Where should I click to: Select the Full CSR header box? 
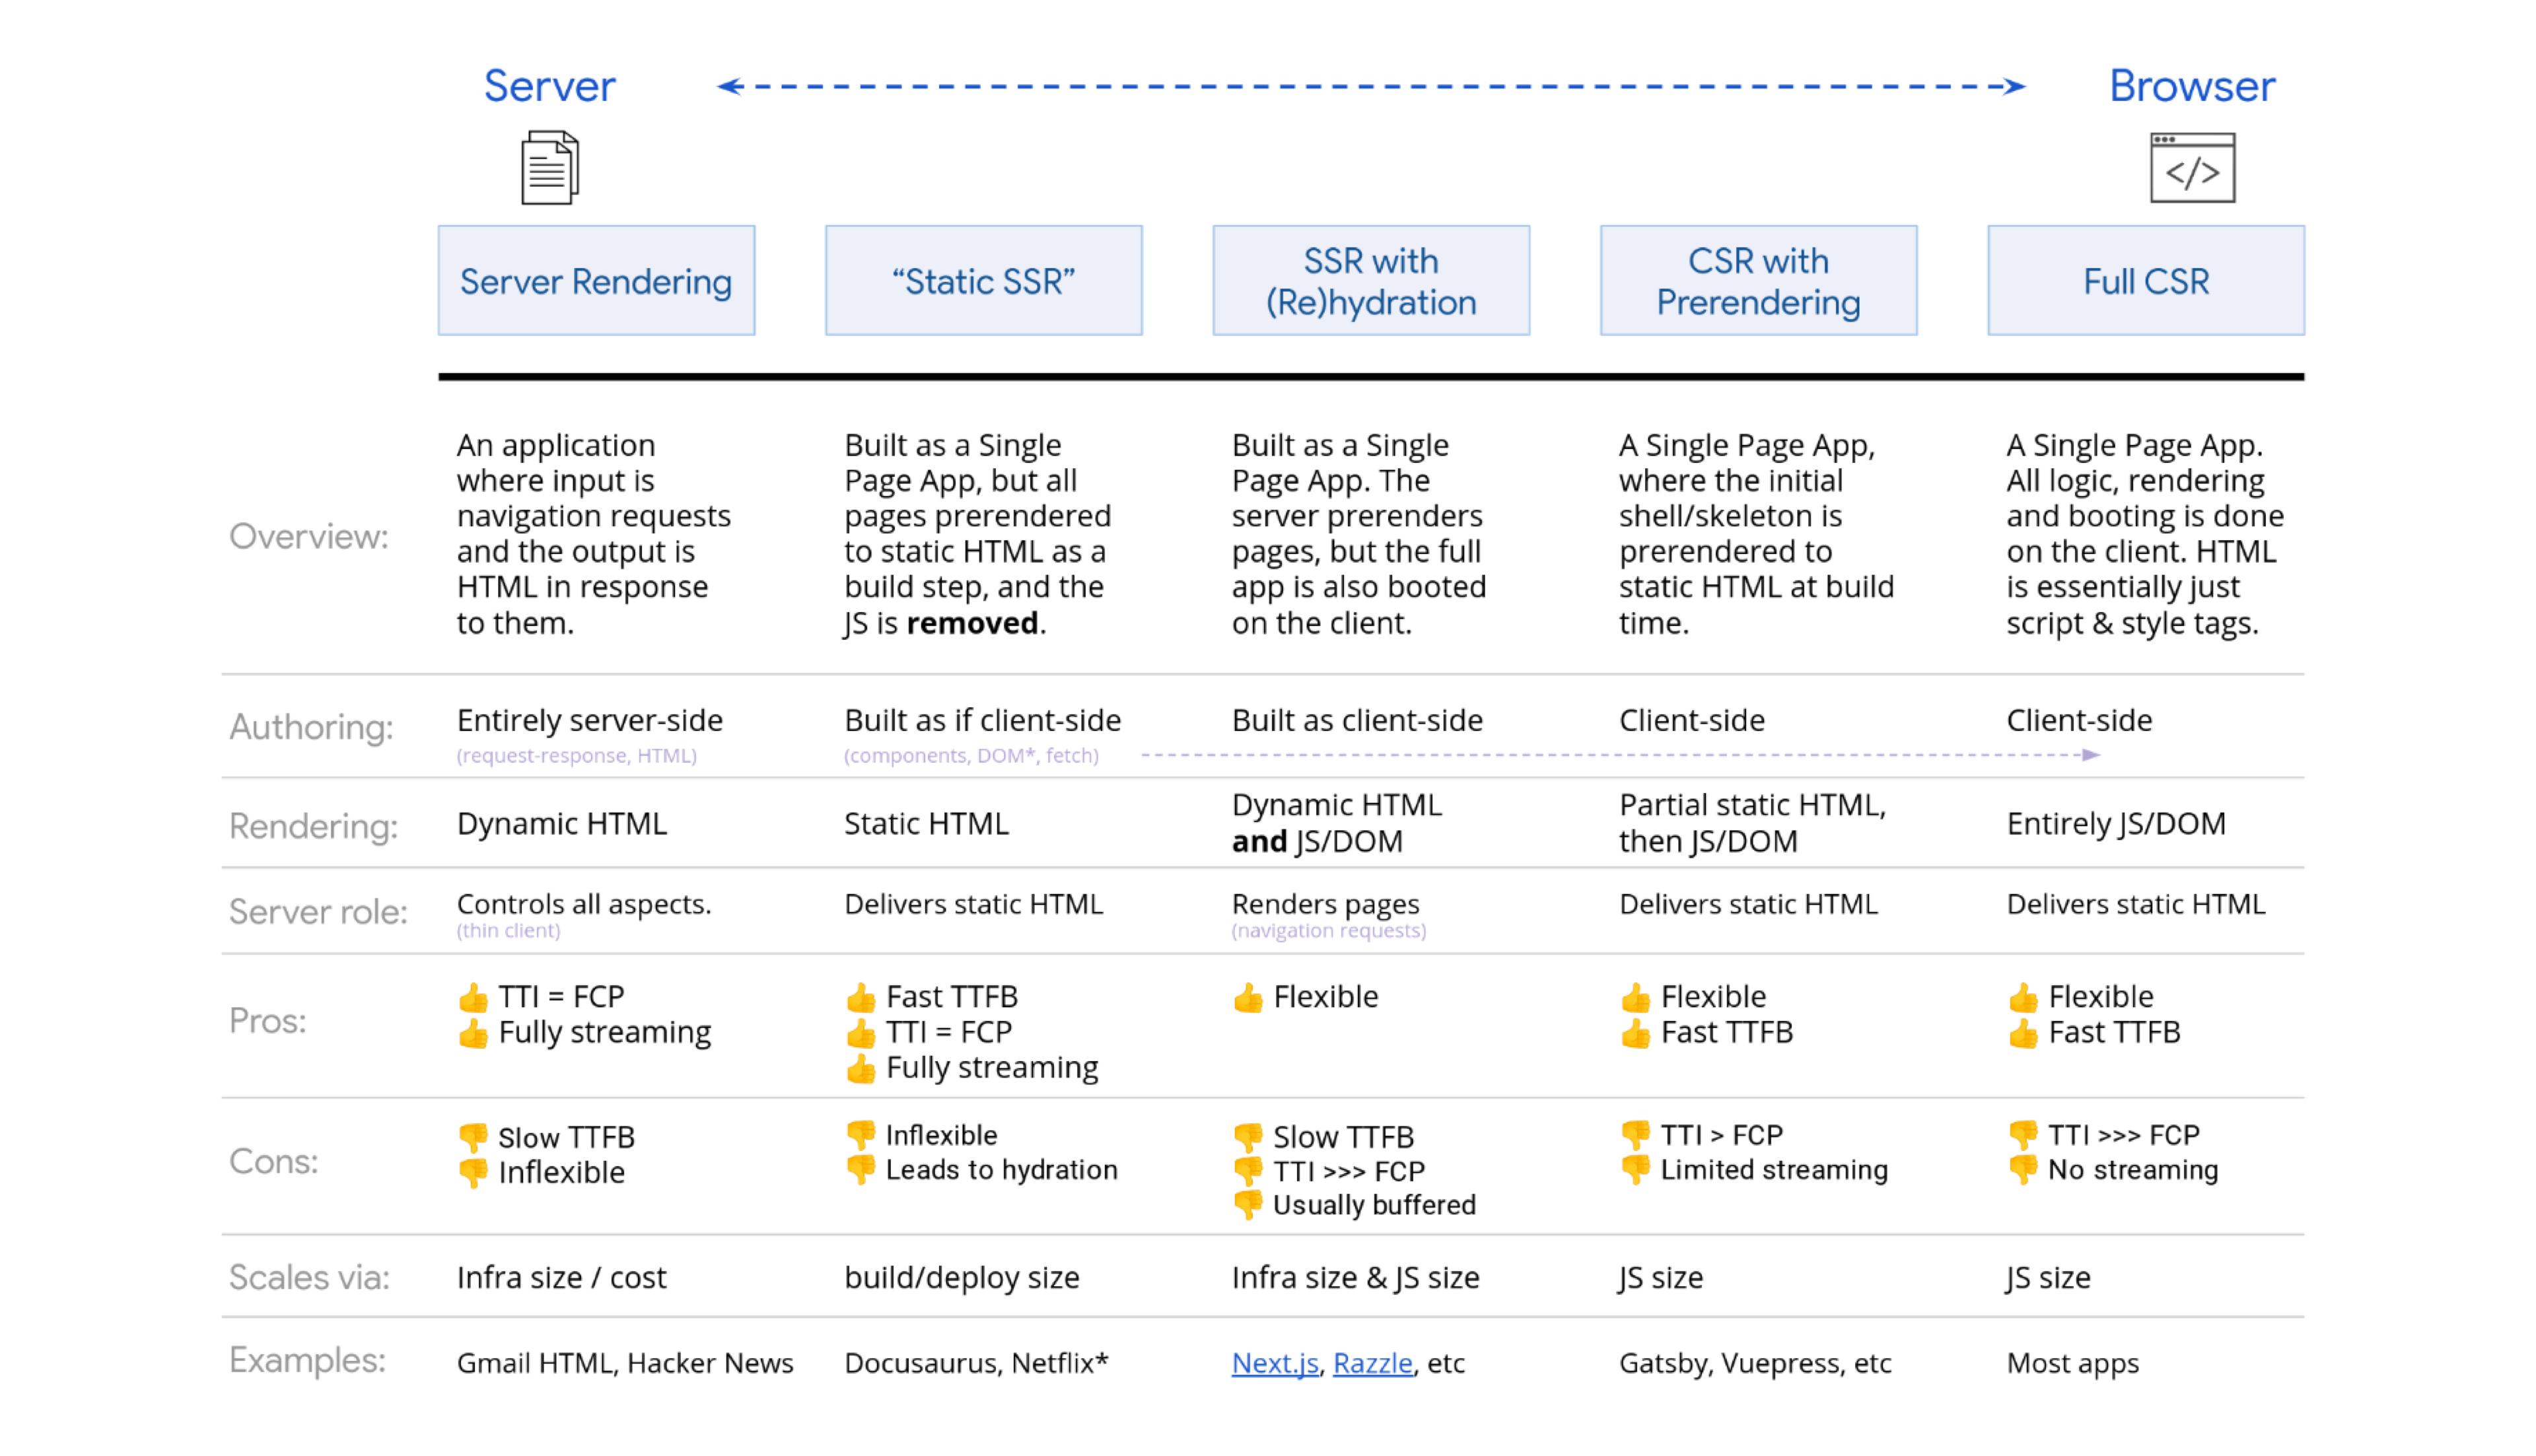point(2145,280)
